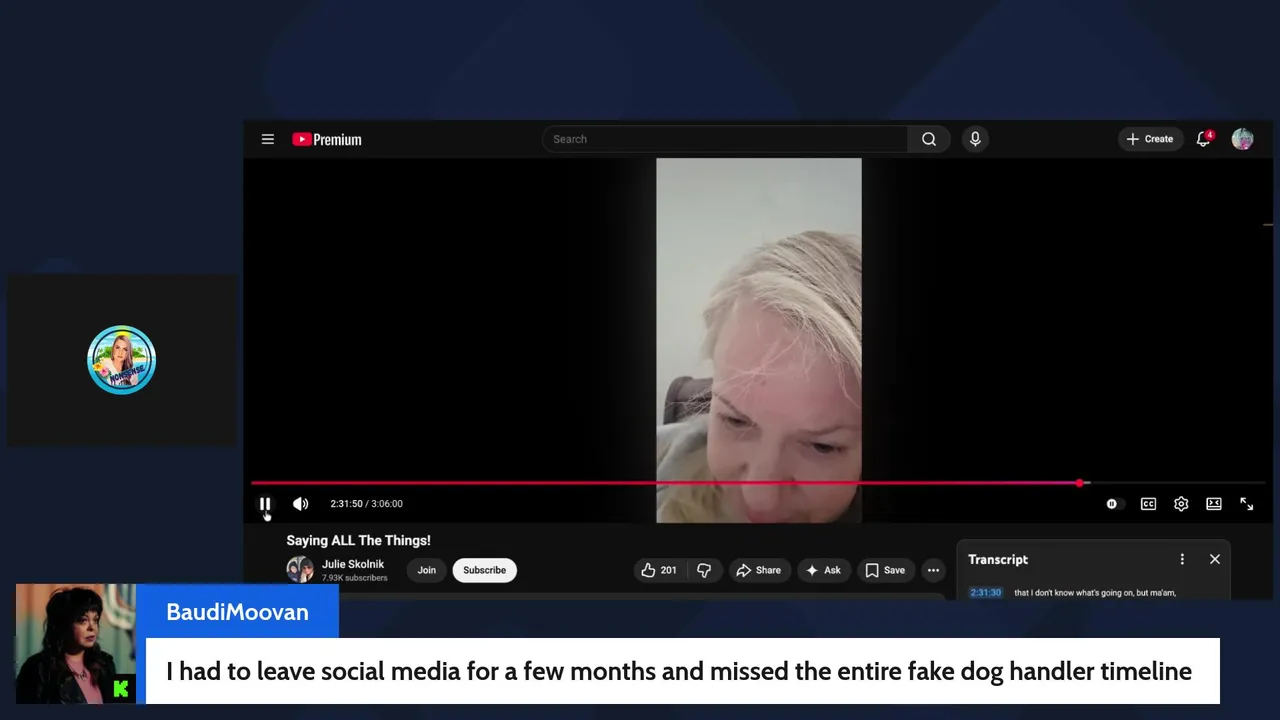This screenshot has width=1280, height=720.
Task: Share the video
Action: click(758, 570)
